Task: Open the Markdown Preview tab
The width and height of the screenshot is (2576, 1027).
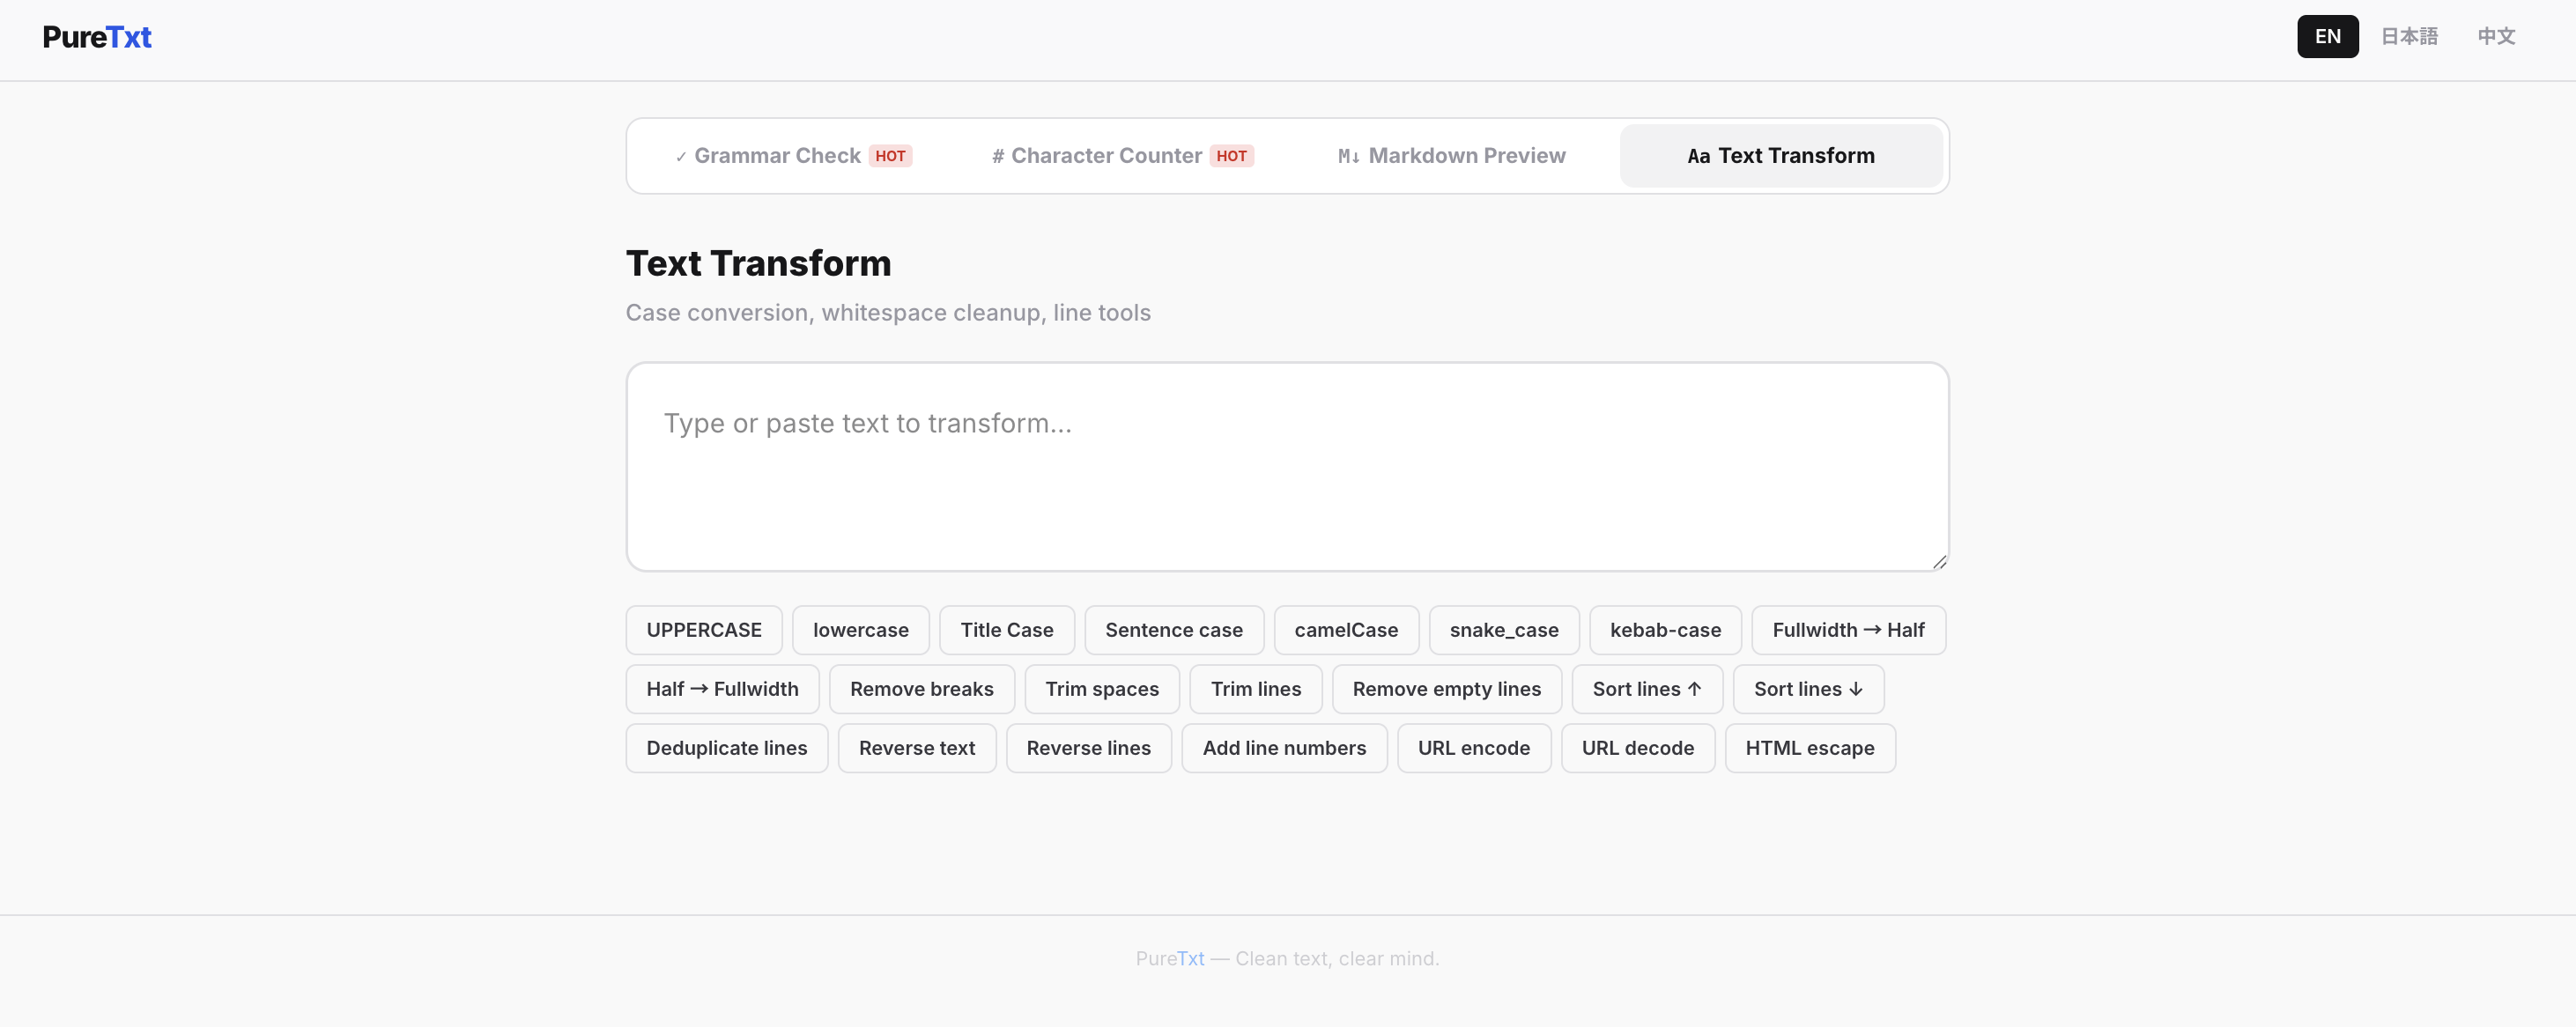Action: coord(1451,156)
